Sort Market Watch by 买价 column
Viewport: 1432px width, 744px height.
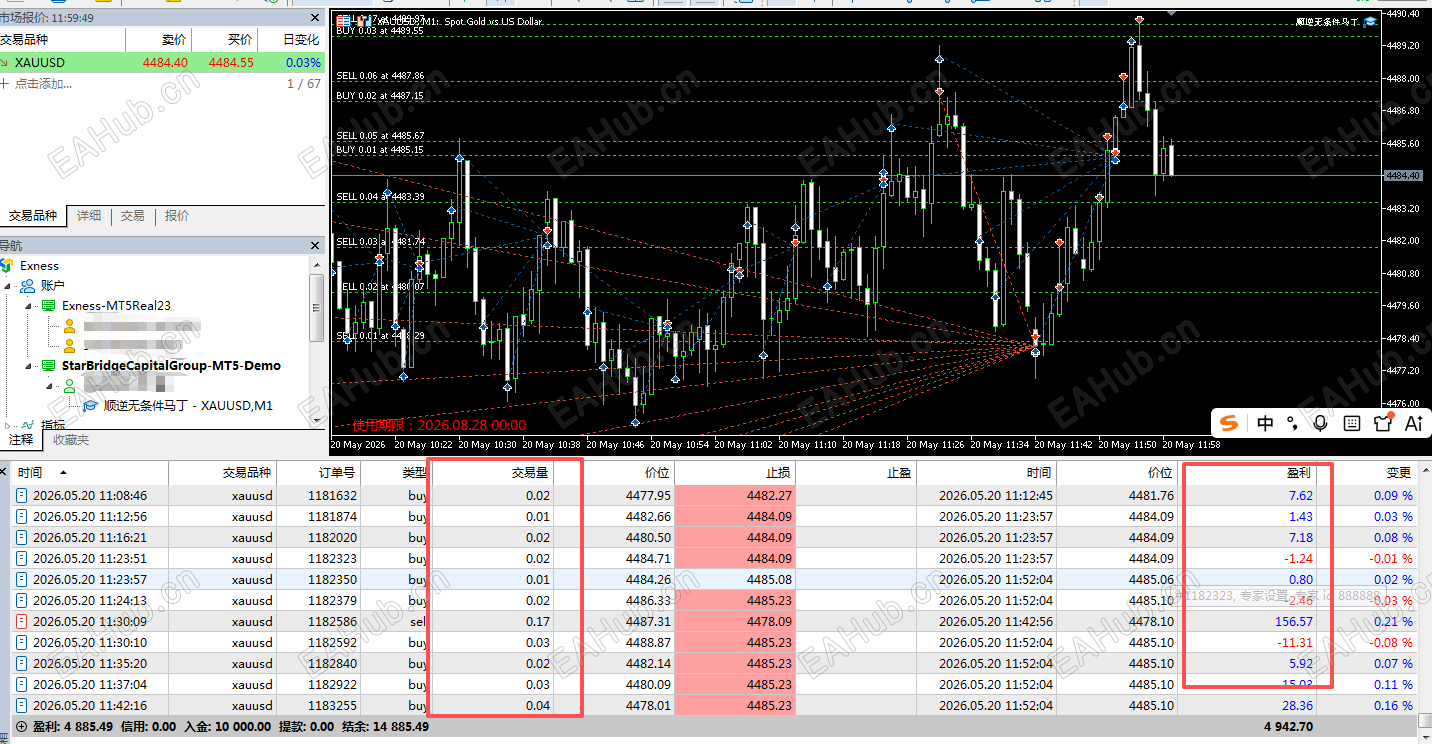point(240,40)
